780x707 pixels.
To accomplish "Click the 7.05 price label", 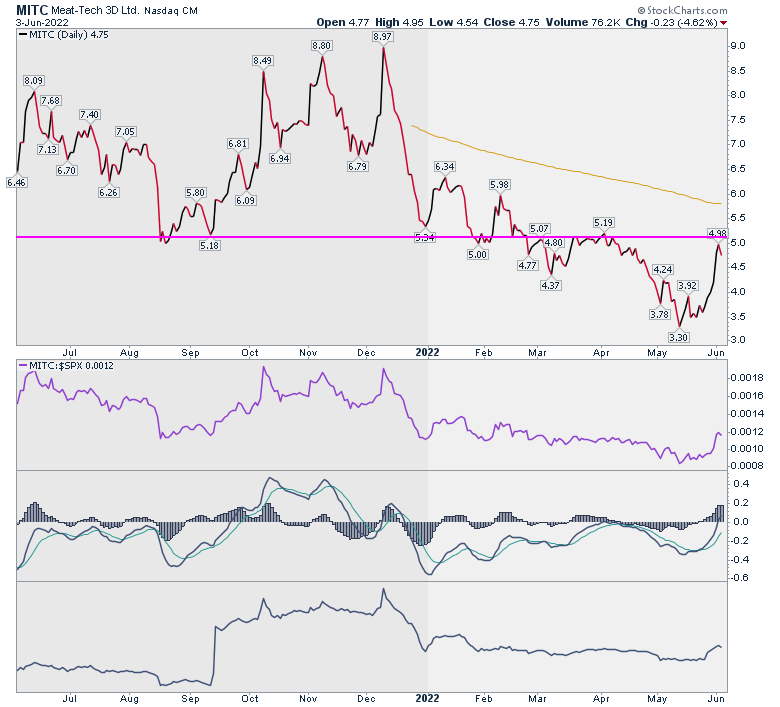I will [x=125, y=132].
